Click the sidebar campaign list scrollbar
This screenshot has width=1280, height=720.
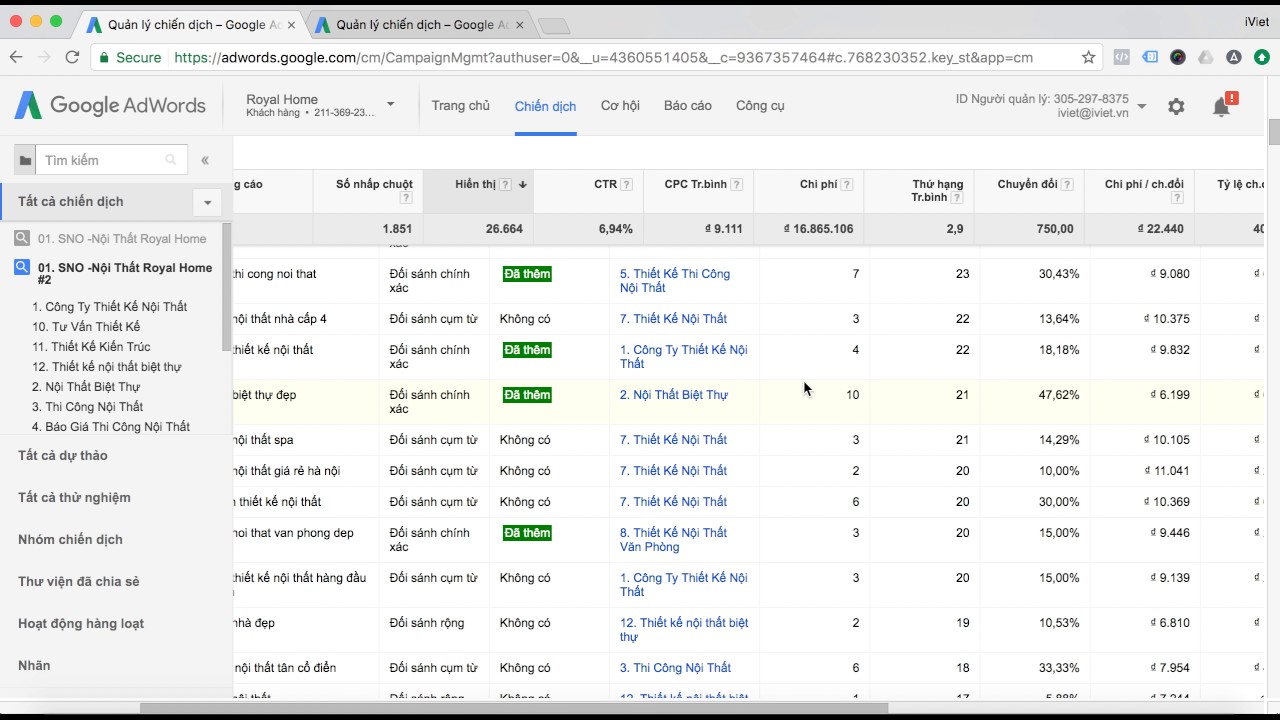pos(226,288)
